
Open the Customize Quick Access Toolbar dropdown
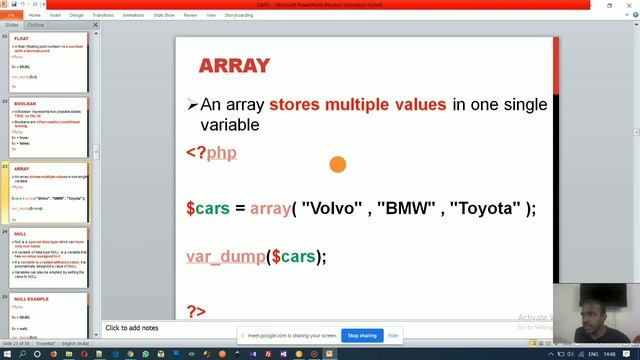[44, 4]
